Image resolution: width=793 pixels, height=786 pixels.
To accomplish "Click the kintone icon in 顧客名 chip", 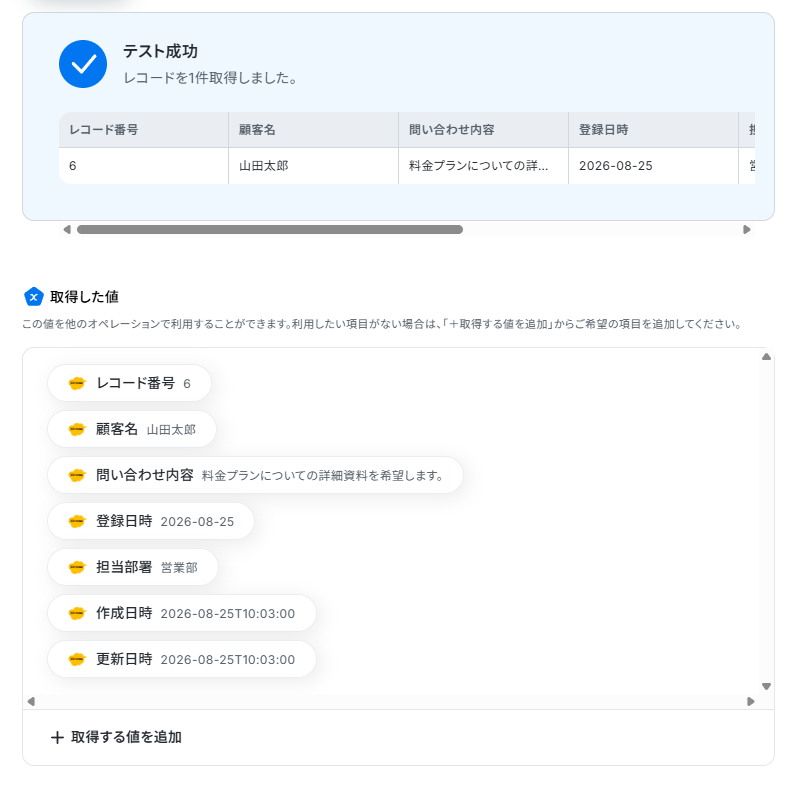I will click(x=77, y=429).
